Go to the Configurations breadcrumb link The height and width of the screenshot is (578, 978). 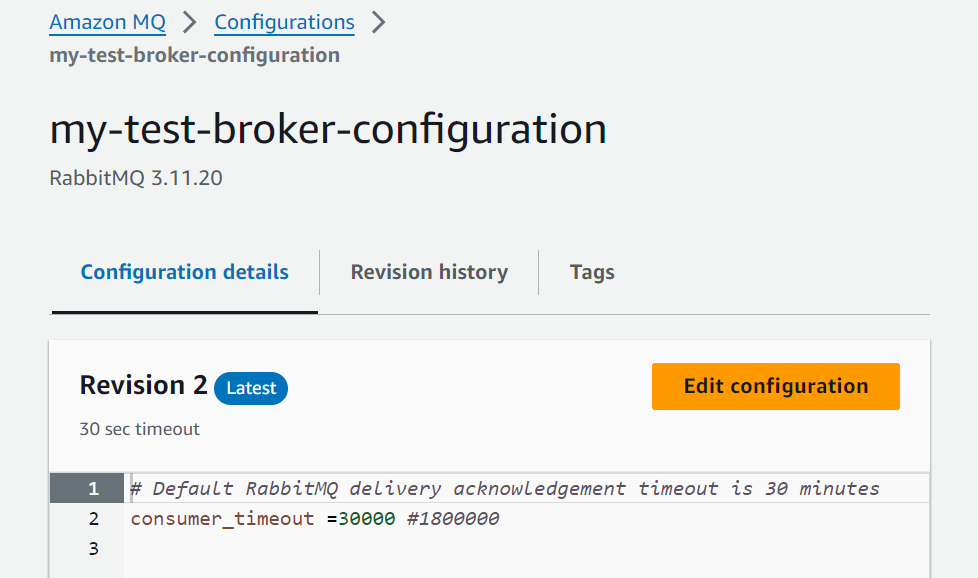[284, 22]
